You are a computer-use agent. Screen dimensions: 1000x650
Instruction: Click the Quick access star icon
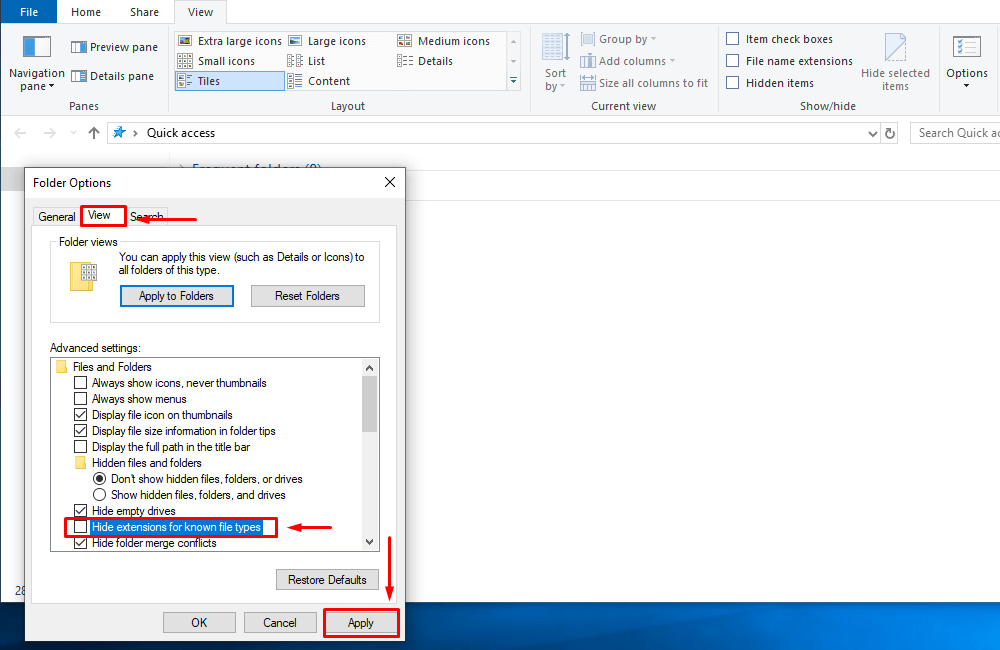tap(119, 131)
